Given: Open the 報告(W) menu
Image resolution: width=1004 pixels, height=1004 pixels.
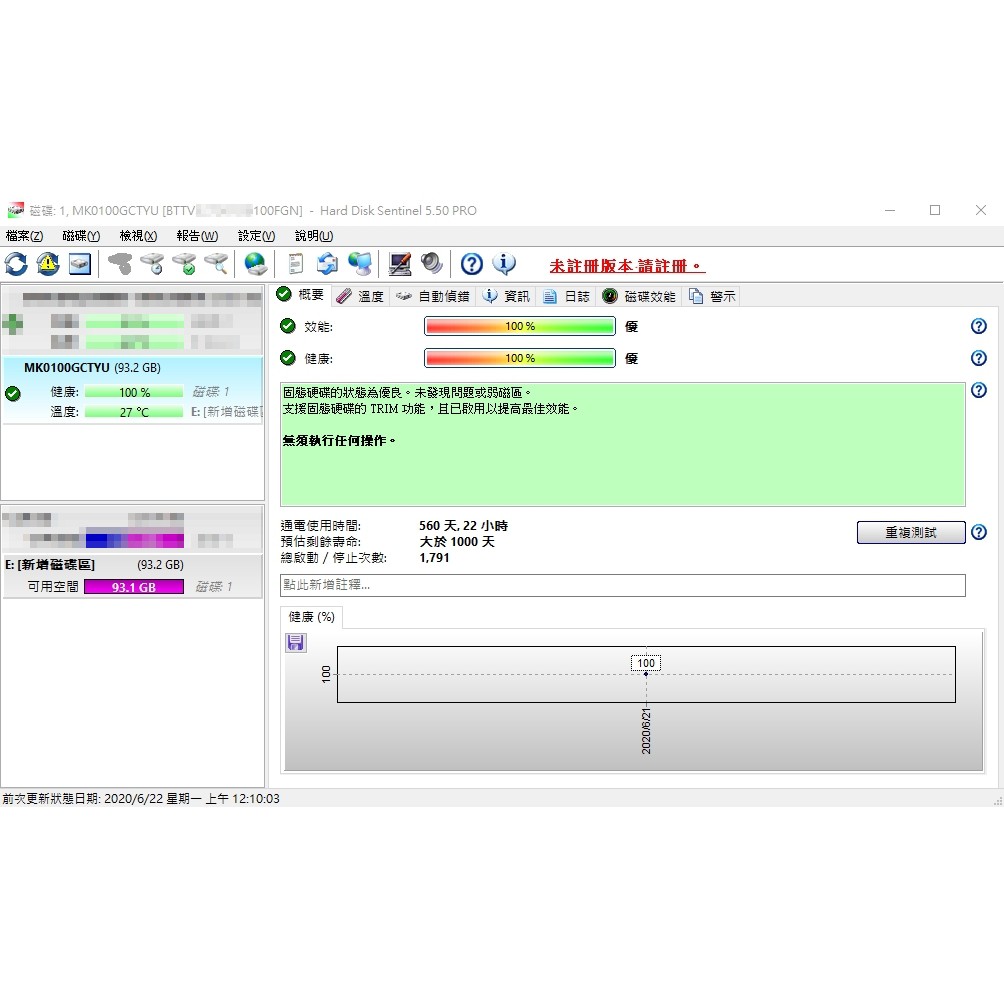Looking at the screenshot, I should point(197,236).
